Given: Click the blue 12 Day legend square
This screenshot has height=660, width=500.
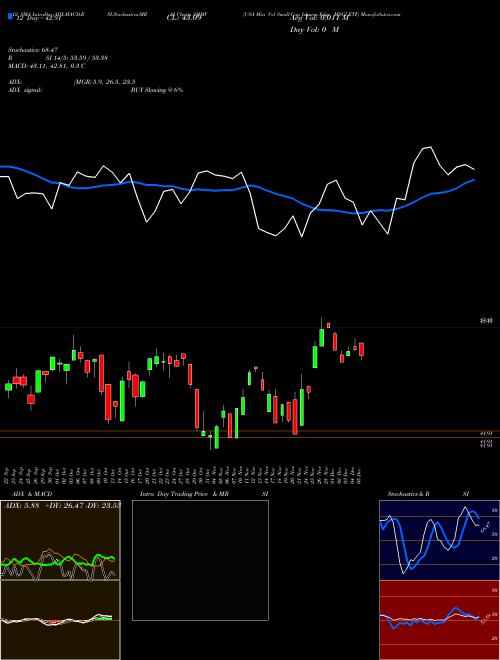Looking at the screenshot, I should tap(10, 16).
